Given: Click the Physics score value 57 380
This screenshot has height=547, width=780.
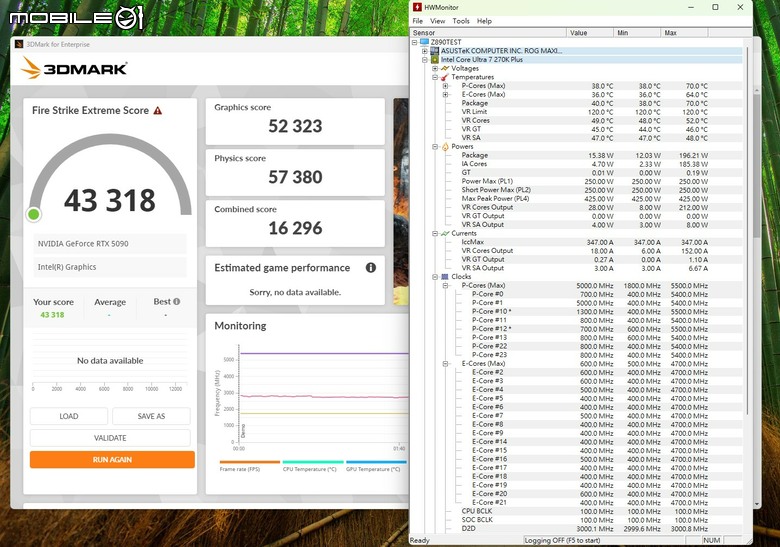Looking at the screenshot, I should [x=295, y=177].
